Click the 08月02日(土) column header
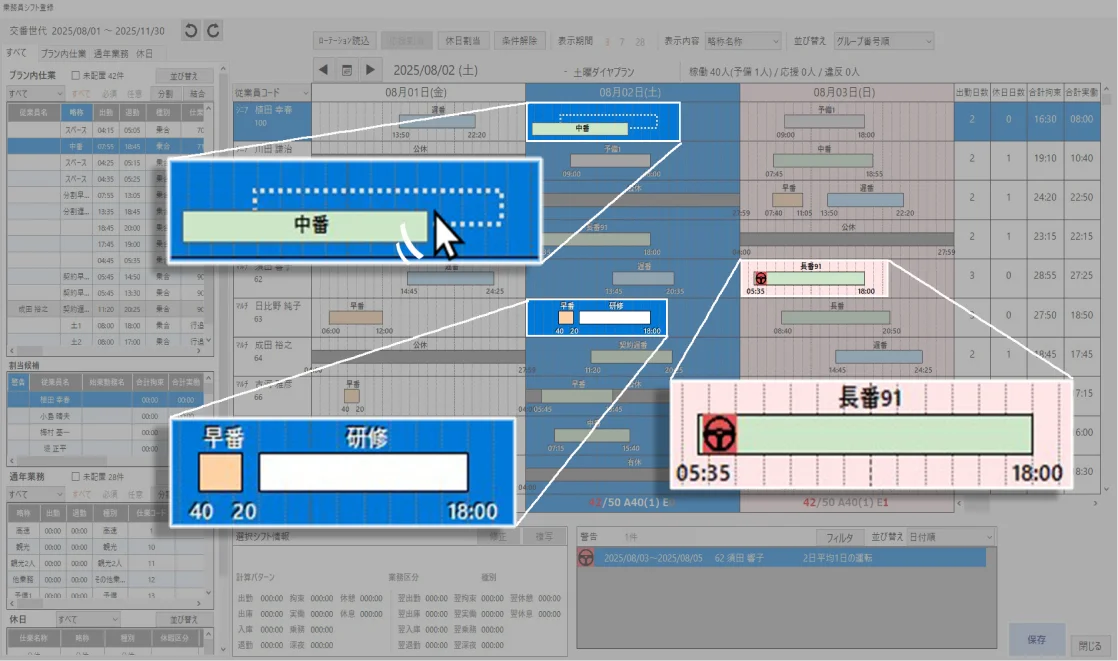The height and width of the screenshot is (661, 1118). [x=632, y=92]
